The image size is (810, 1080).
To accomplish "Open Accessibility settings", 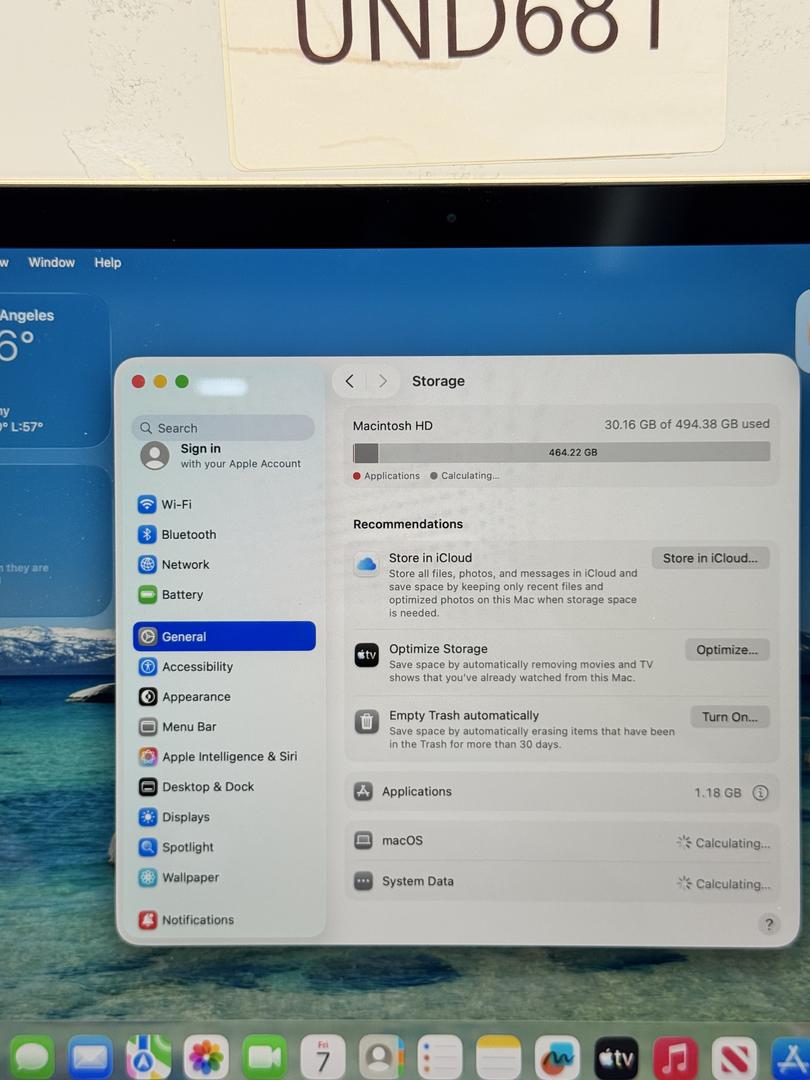I will pos(197,667).
